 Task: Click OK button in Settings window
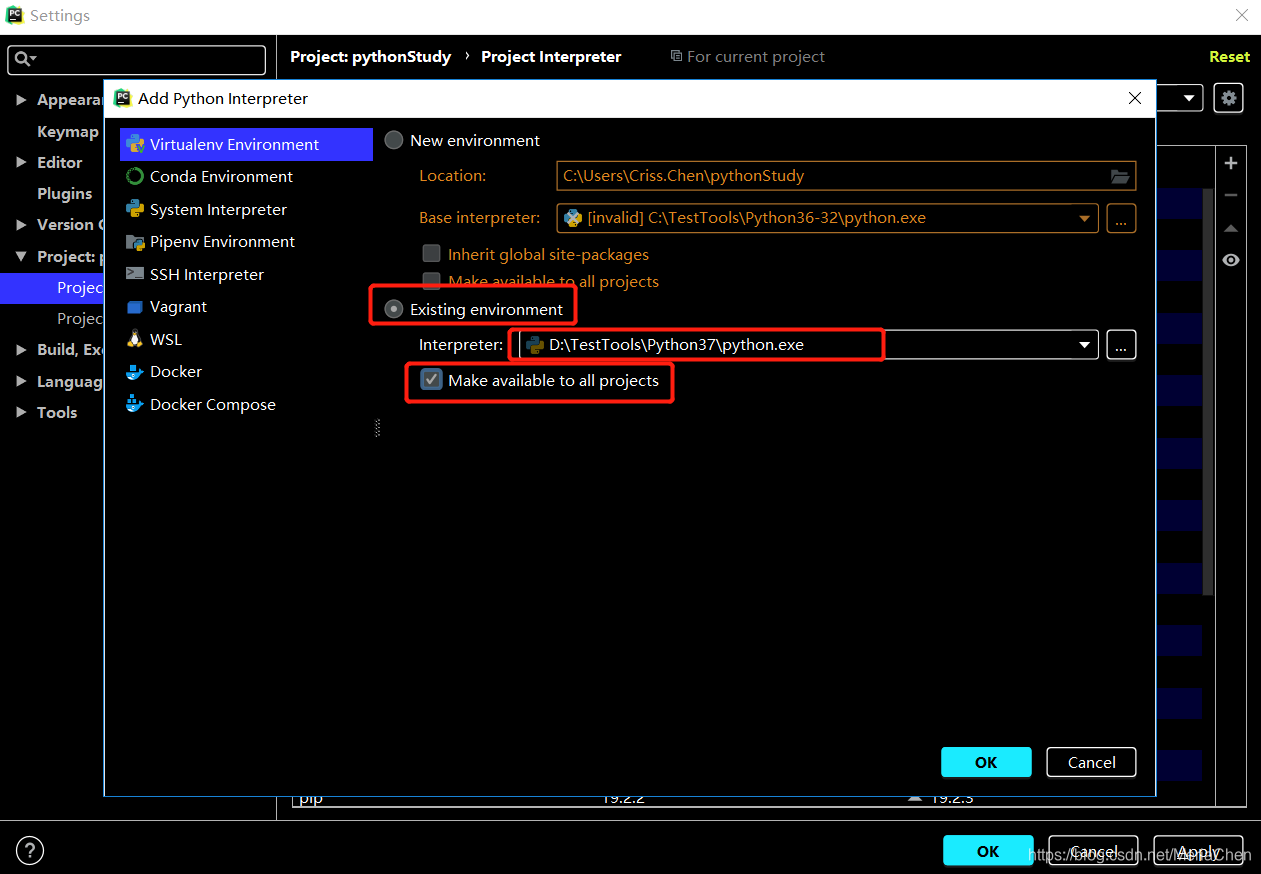[x=988, y=851]
